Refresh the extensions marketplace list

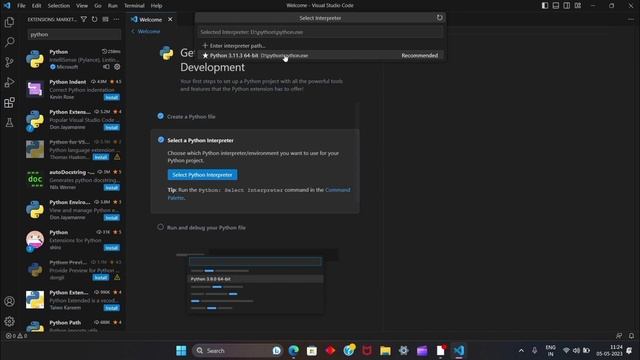pos(94,19)
